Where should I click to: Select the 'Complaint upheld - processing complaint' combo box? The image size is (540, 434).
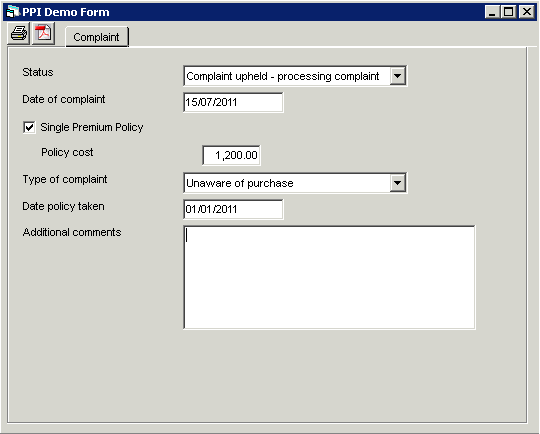(295, 76)
